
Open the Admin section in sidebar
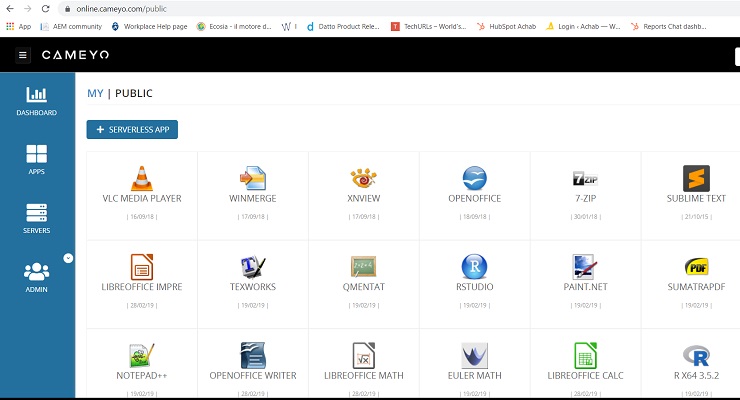point(36,278)
